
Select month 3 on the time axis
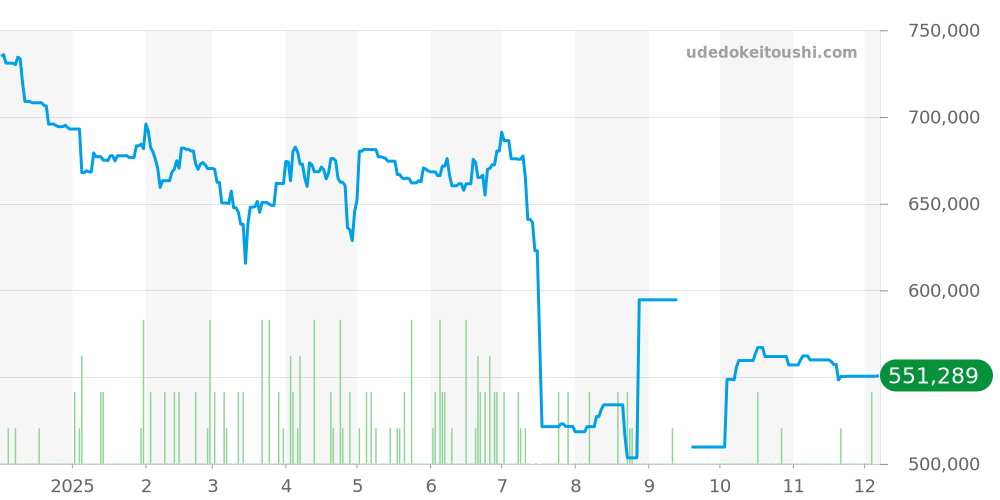[x=212, y=486]
